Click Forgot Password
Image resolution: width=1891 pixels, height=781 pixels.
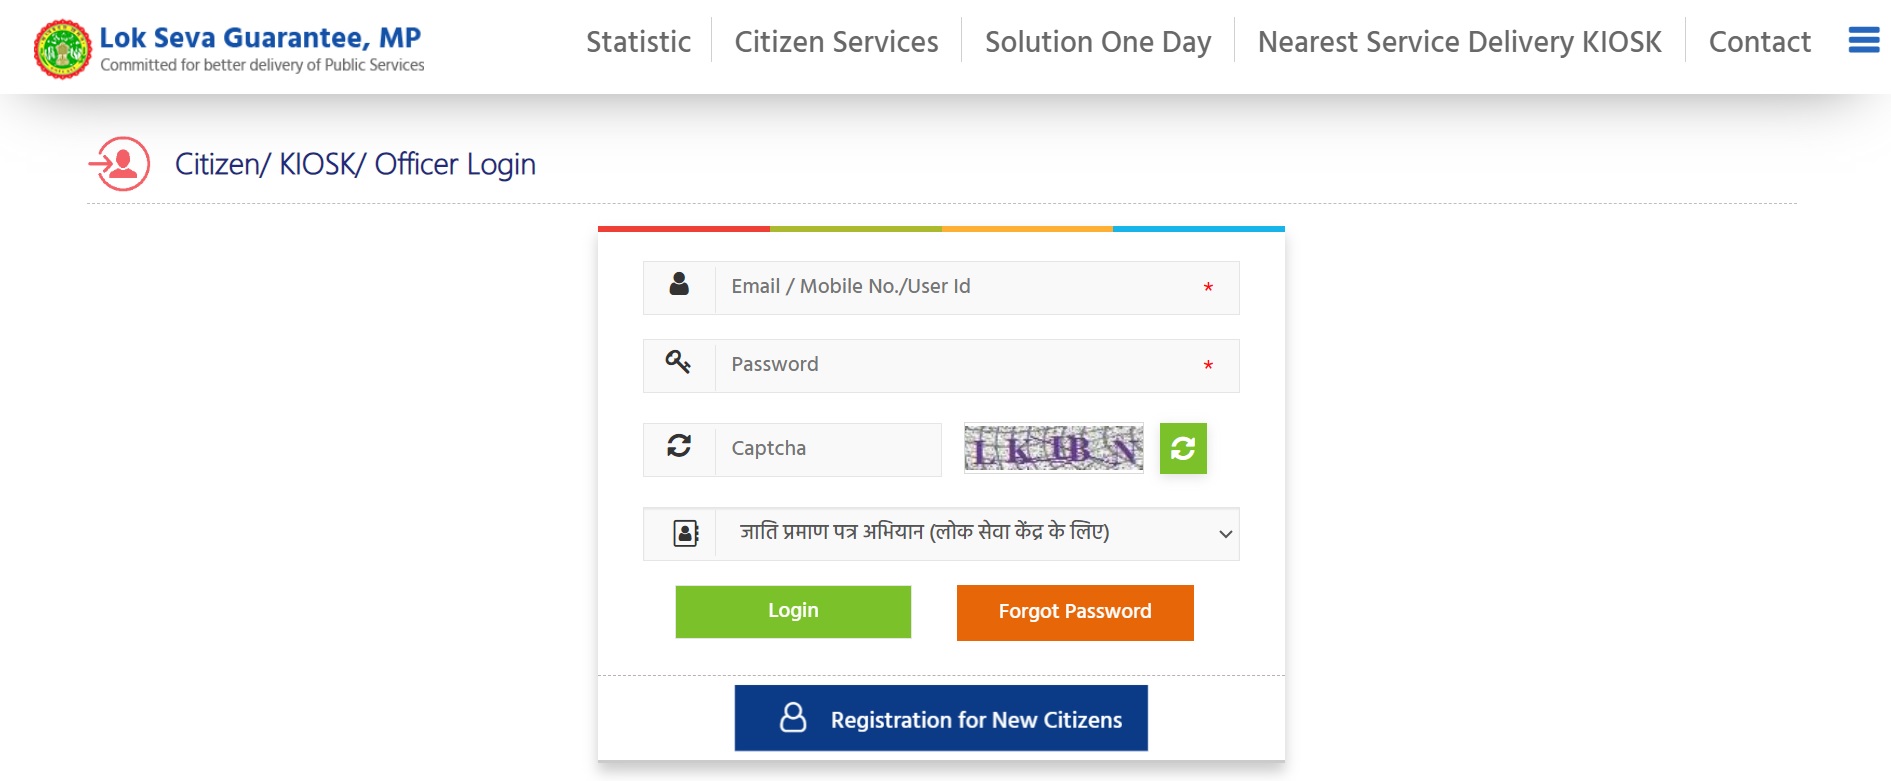point(1074,611)
